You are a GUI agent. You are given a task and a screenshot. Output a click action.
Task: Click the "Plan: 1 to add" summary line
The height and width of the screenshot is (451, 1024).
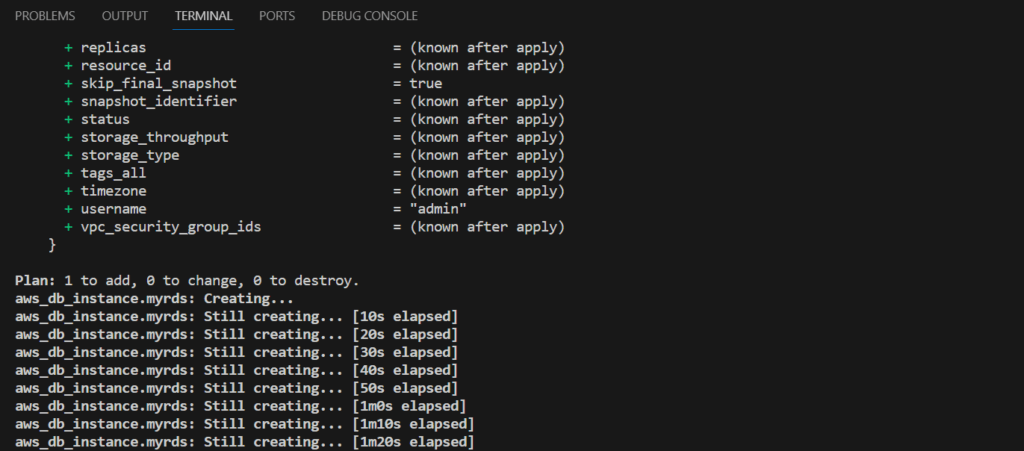click(x=187, y=281)
